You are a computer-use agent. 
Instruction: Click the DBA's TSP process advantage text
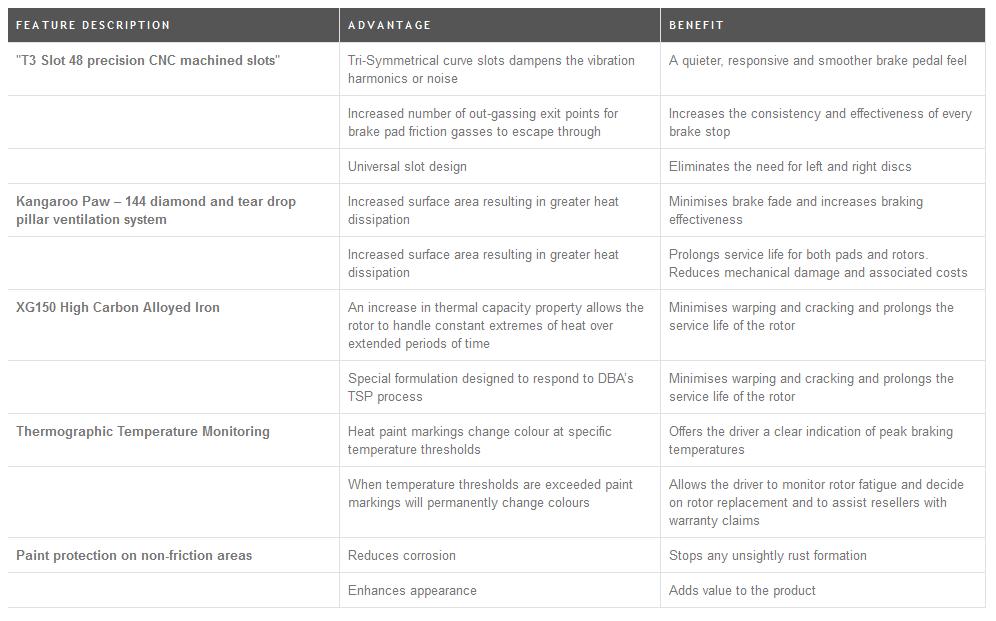[490, 387]
